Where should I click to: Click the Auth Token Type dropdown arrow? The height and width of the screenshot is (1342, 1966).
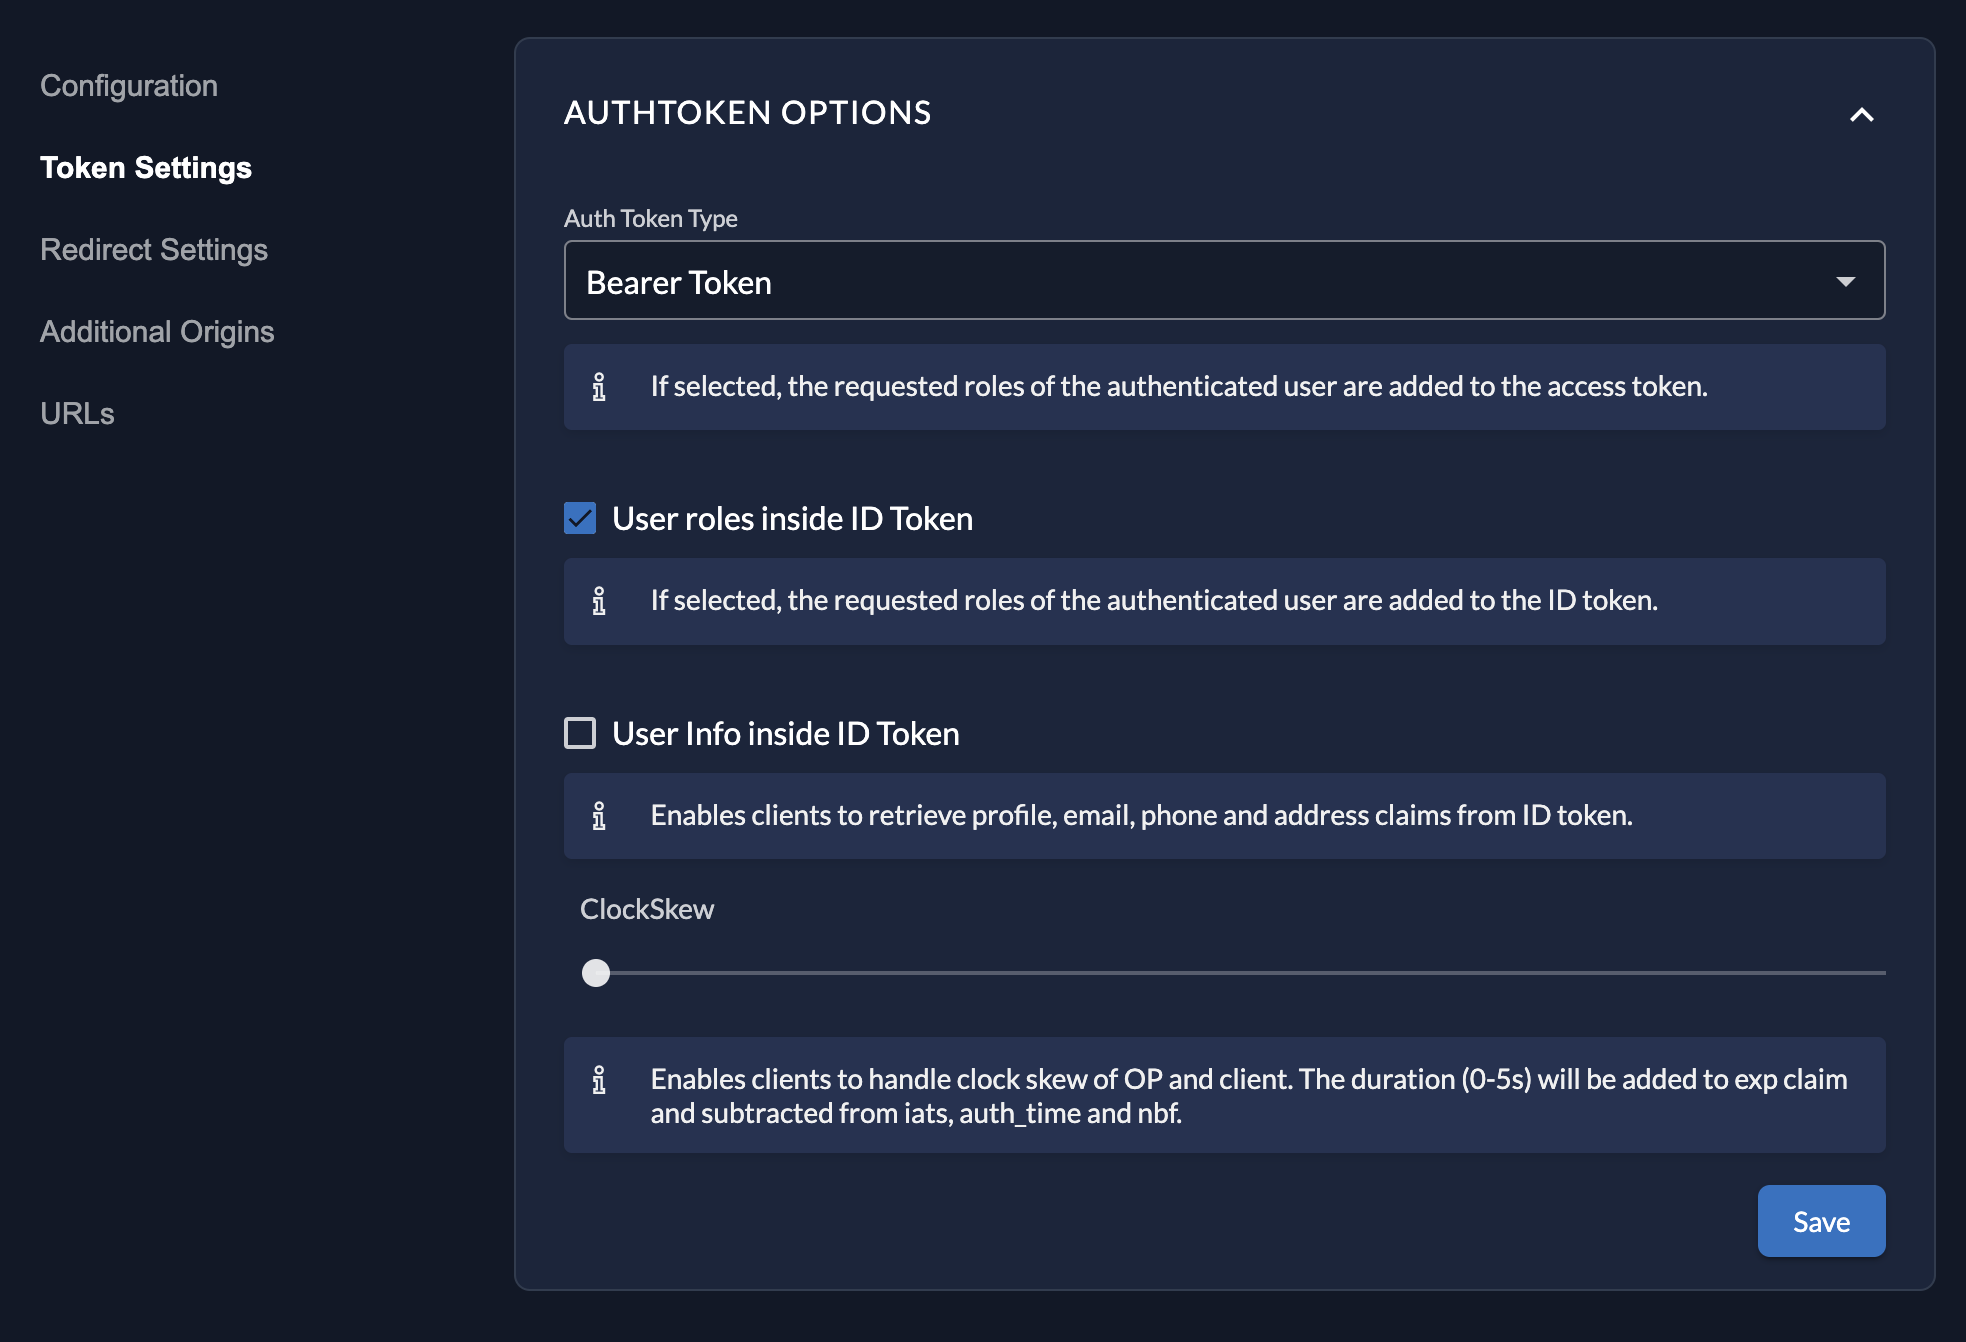[x=1845, y=282]
